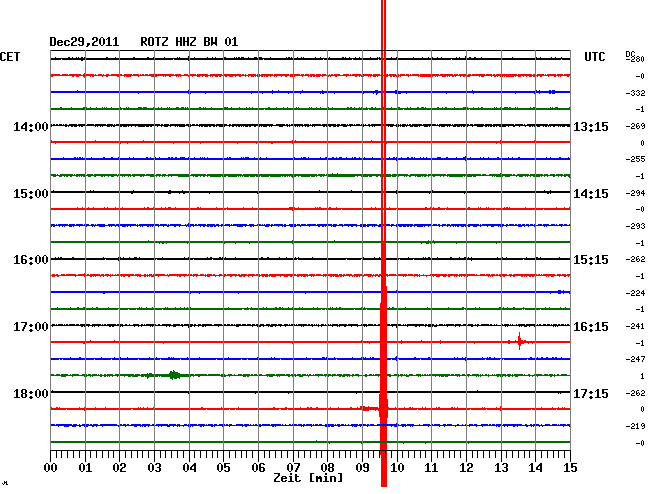The height and width of the screenshot is (494, 650).
Task: Click the green trace burst near minute 03.5
Action: [x=175, y=375]
